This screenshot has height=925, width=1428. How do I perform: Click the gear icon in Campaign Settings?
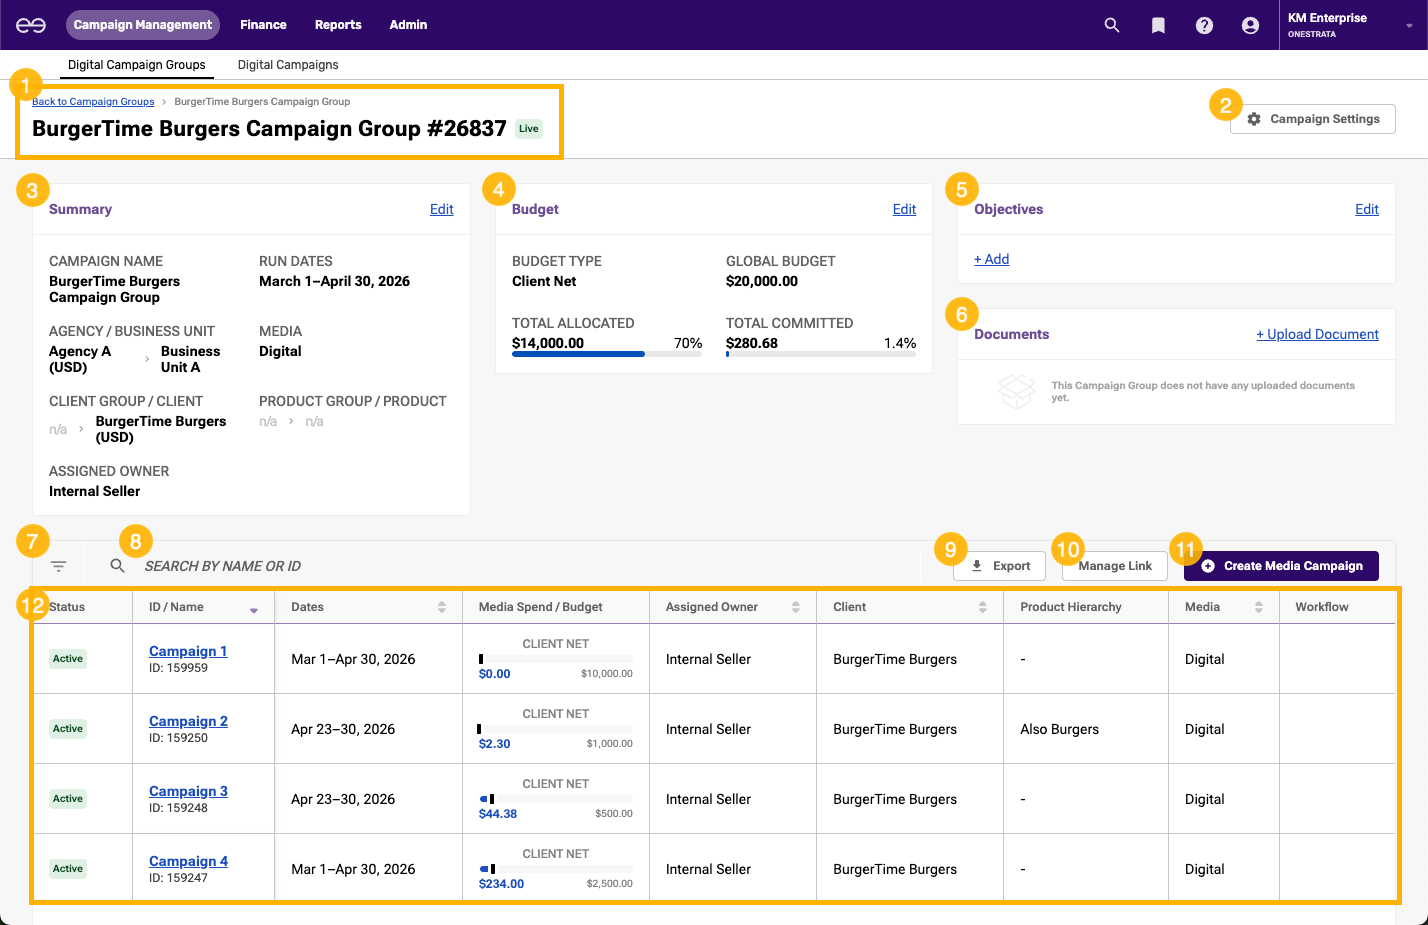1254,119
